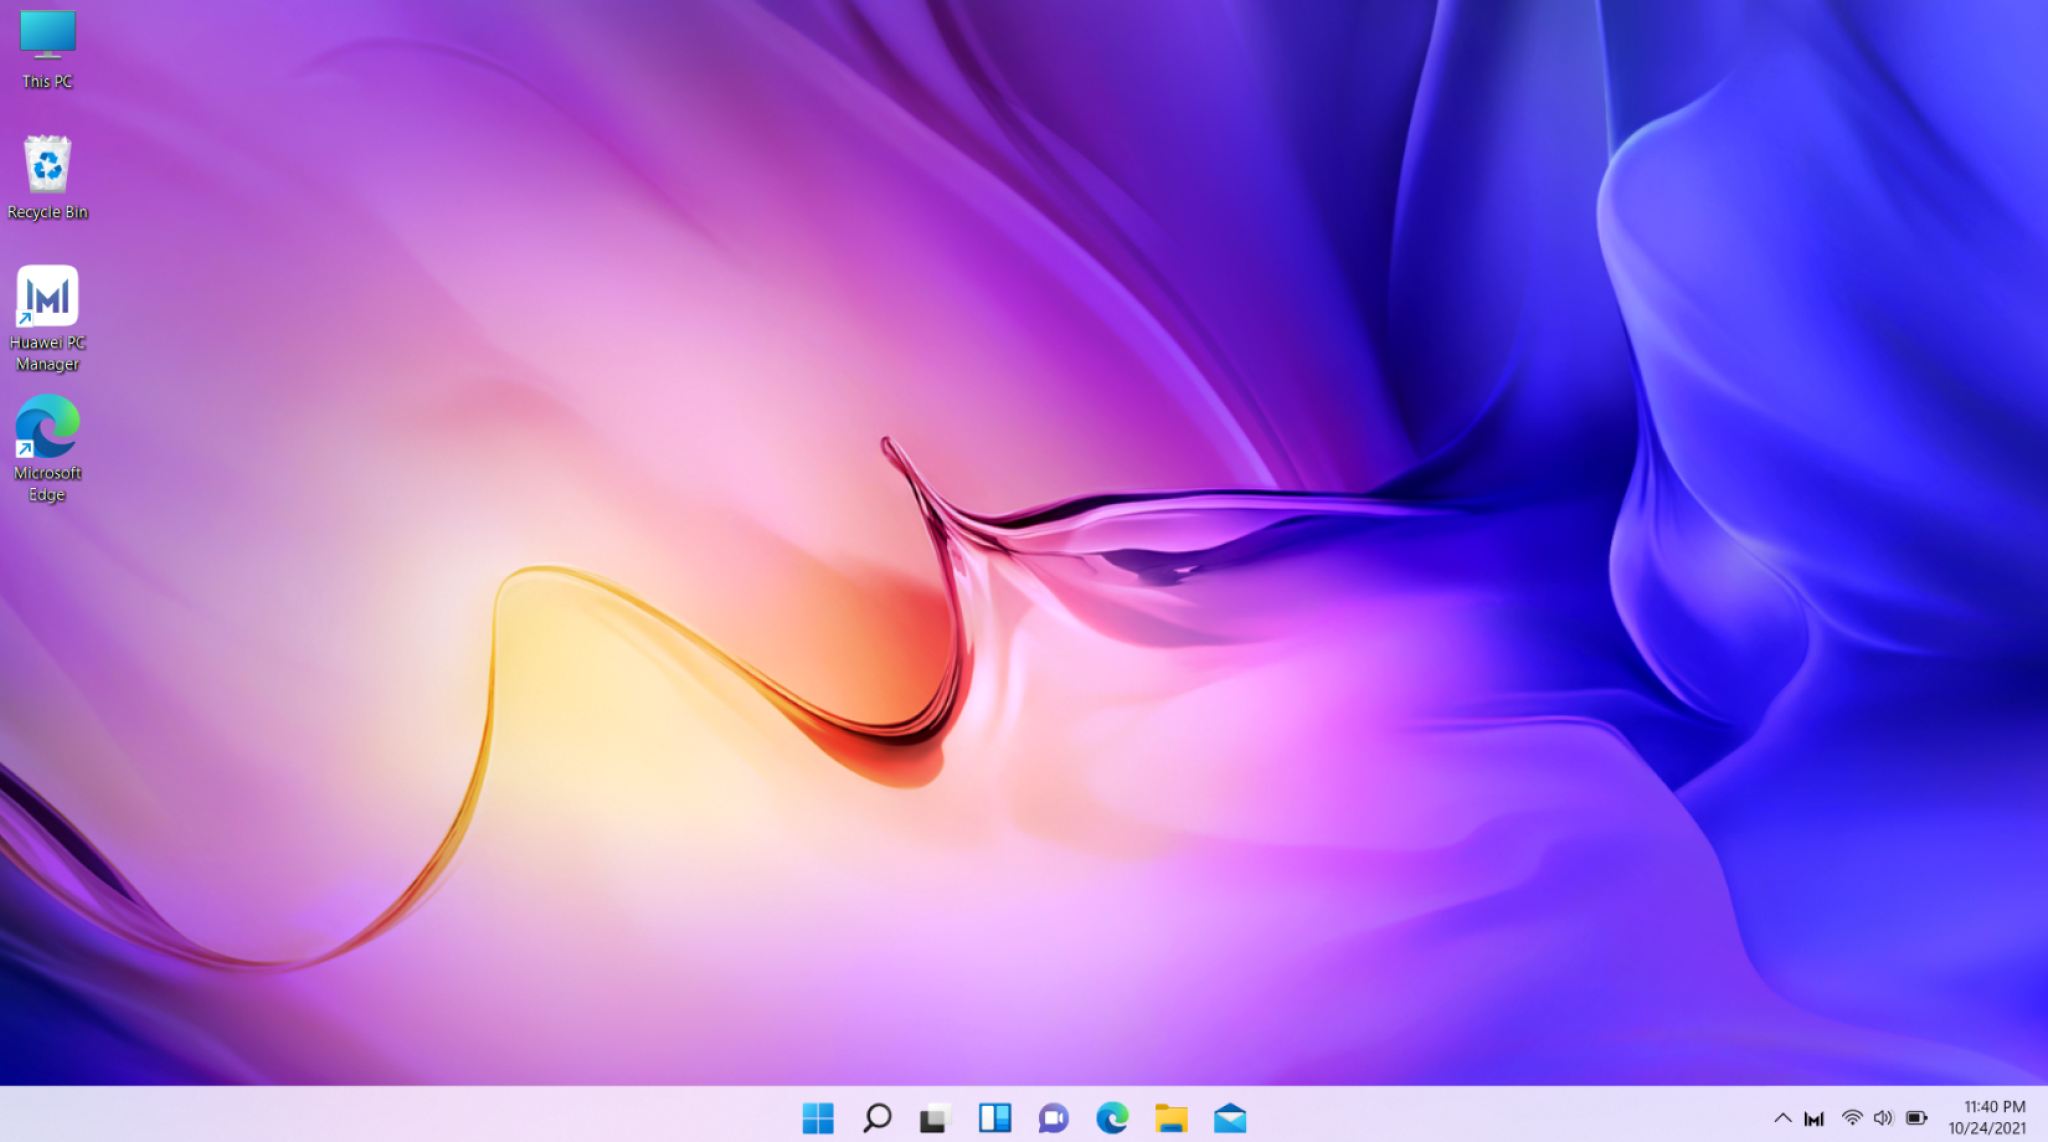2048x1142 pixels.
Task: Open the Start menu
Action: [x=820, y=1118]
